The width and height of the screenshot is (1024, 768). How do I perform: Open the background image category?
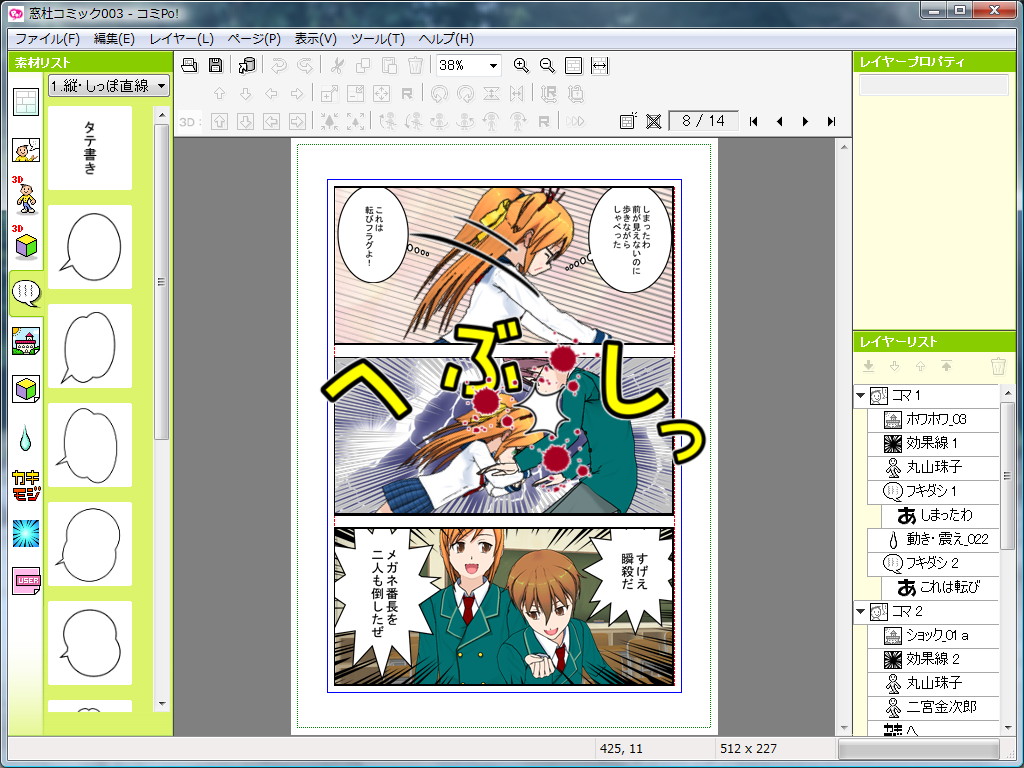tap(26, 341)
